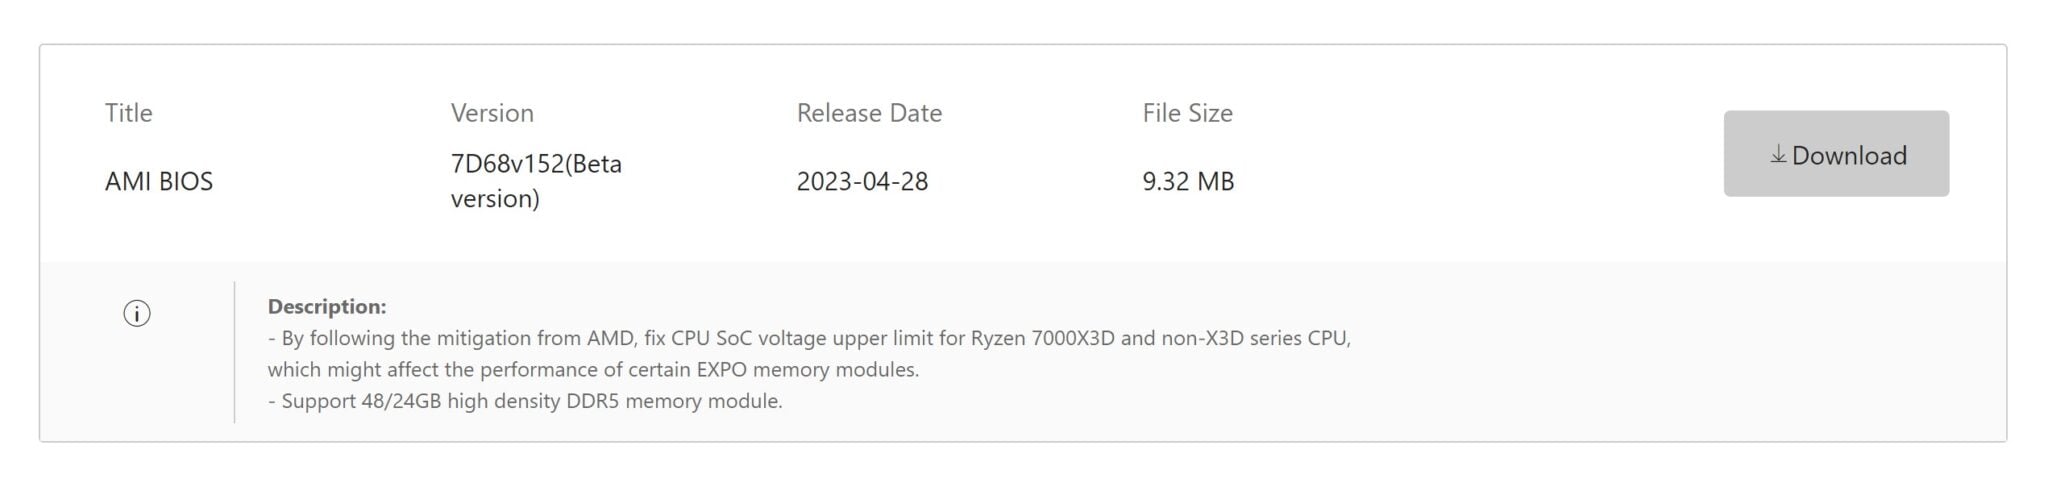Click the Title column label
This screenshot has width=2048, height=487.
tap(129, 113)
